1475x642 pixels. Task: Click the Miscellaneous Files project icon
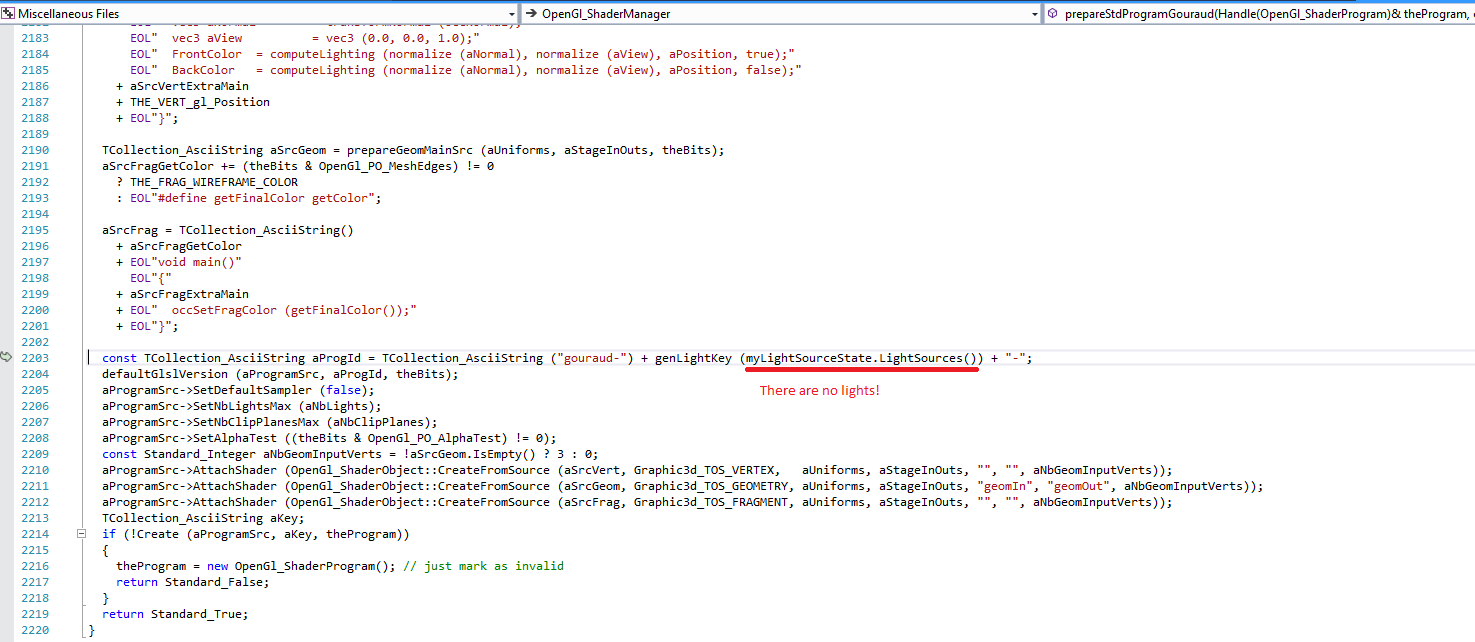point(9,14)
